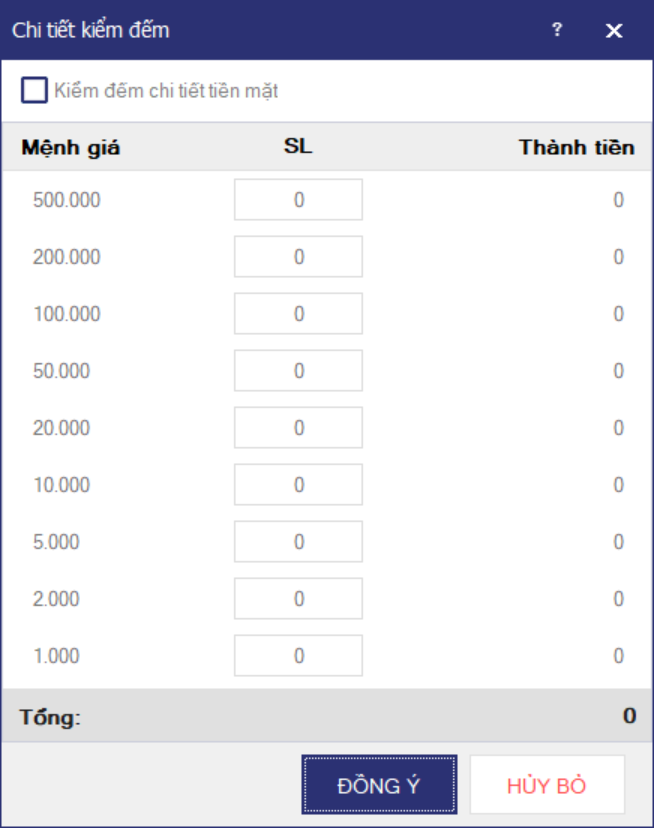Click the 500.000 denomination label

(67, 200)
